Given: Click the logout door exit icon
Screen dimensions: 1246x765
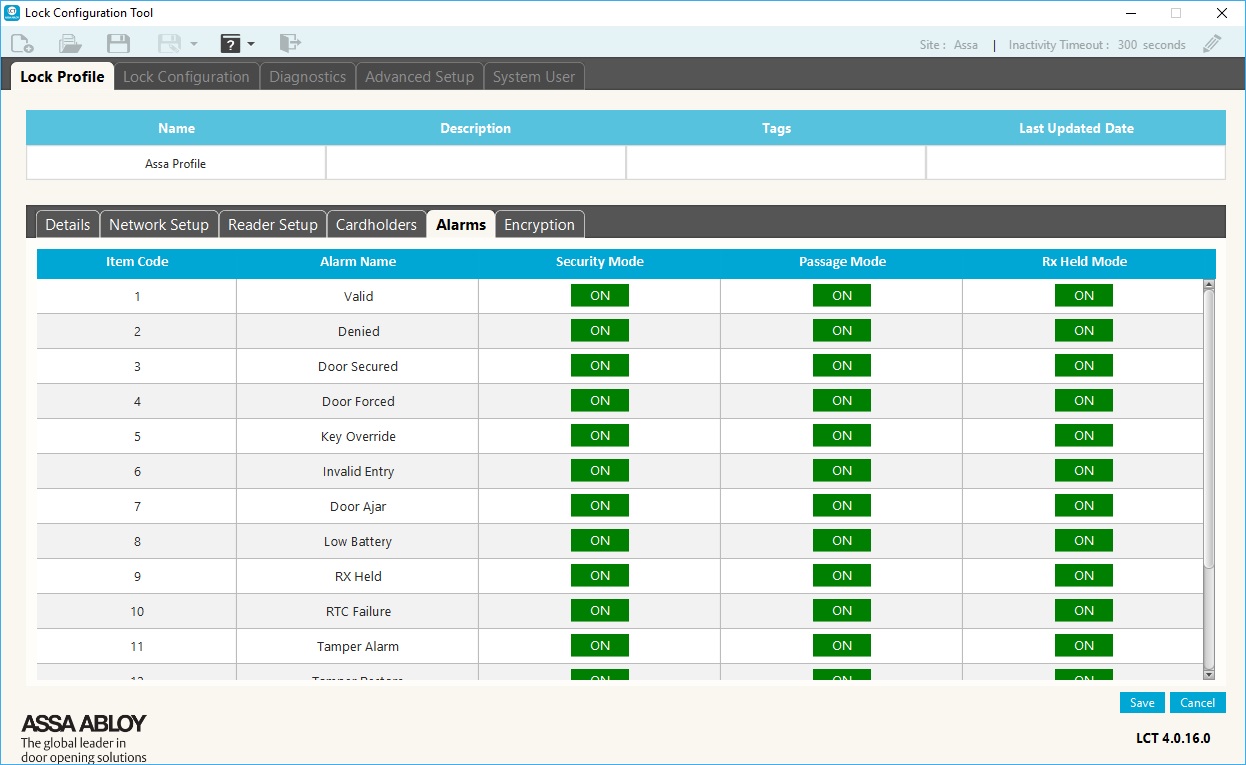Looking at the screenshot, I should [x=290, y=43].
